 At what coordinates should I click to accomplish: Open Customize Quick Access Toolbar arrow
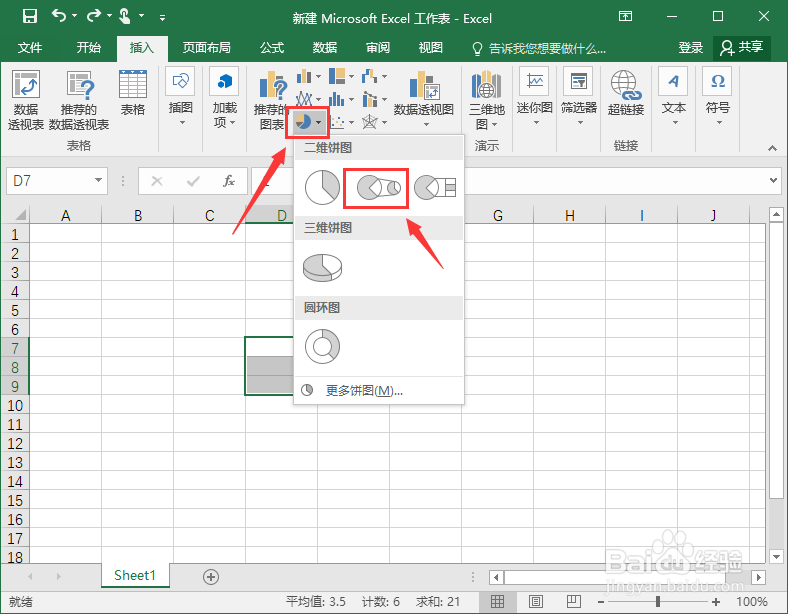162,18
